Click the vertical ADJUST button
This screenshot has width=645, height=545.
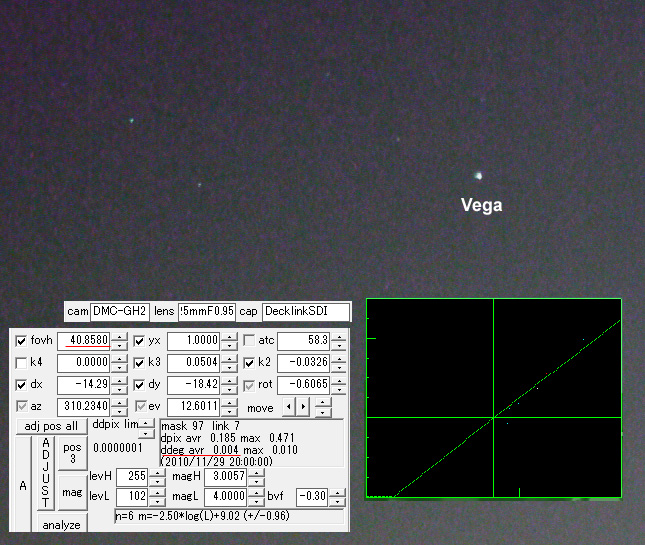point(44,471)
